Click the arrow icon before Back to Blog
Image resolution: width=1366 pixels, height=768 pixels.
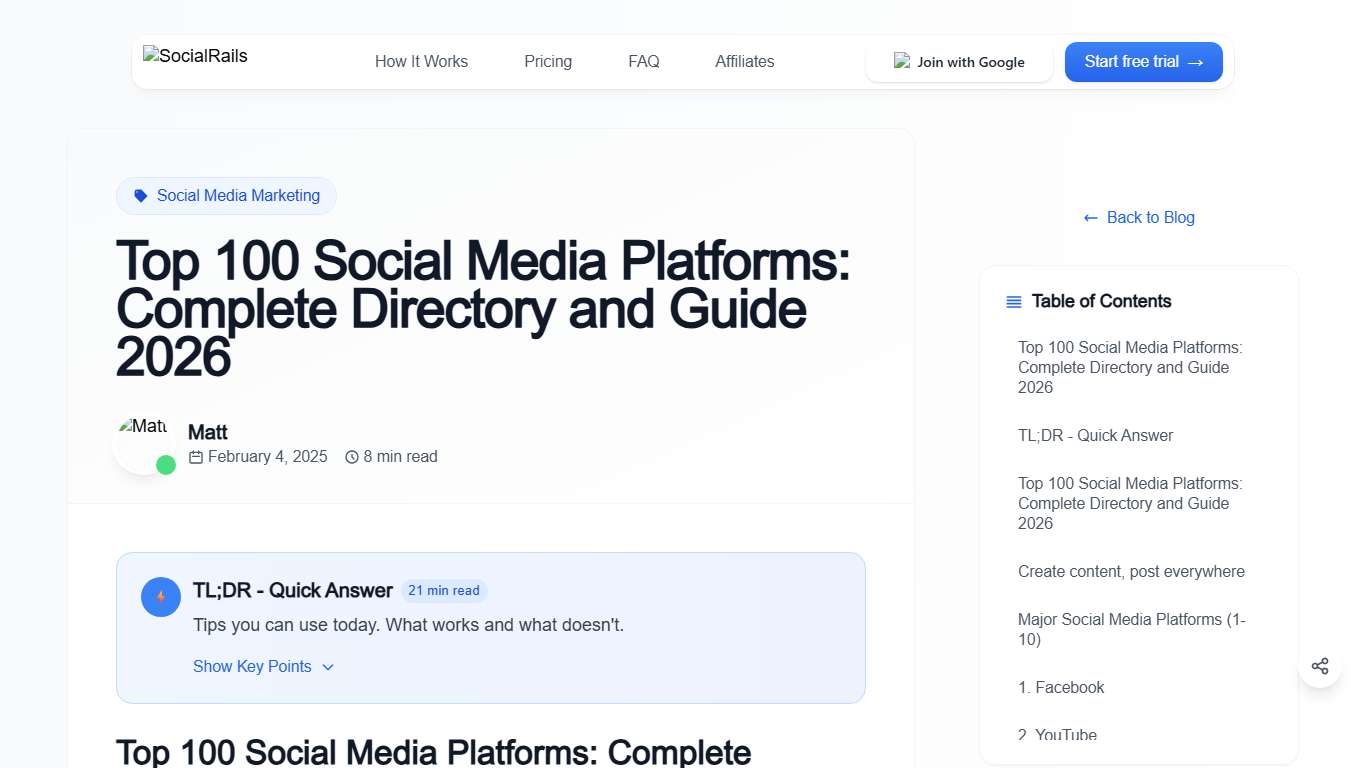[x=1089, y=217]
